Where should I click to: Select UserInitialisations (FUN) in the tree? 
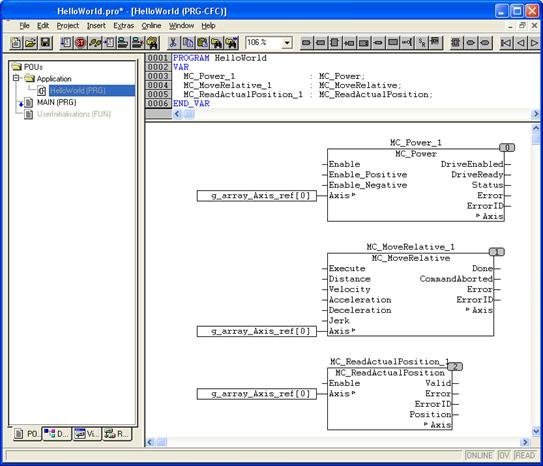tap(74, 114)
